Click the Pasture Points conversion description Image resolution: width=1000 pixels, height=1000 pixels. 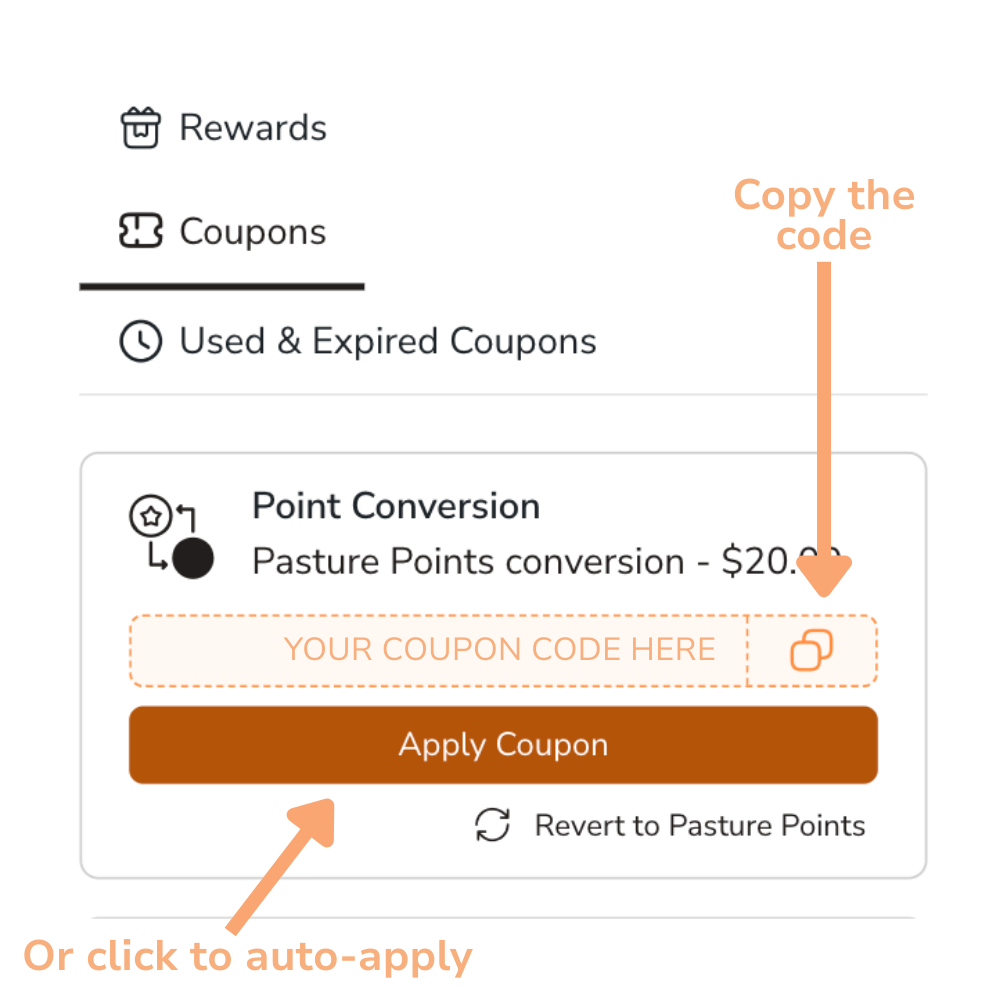click(x=520, y=562)
